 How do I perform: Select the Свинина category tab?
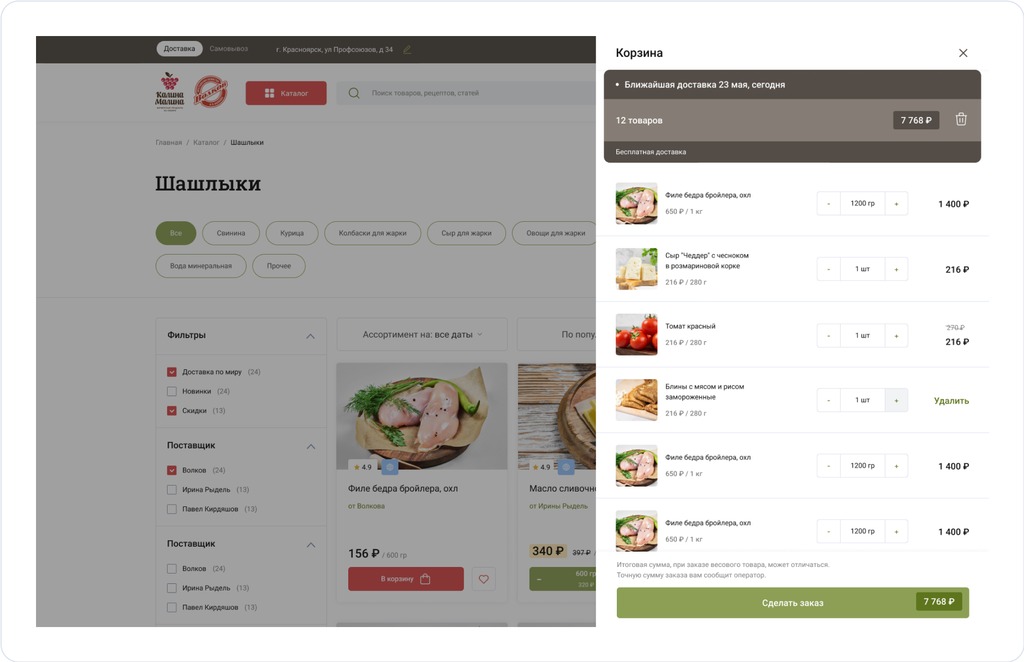pyautogui.click(x=231, y=233)
